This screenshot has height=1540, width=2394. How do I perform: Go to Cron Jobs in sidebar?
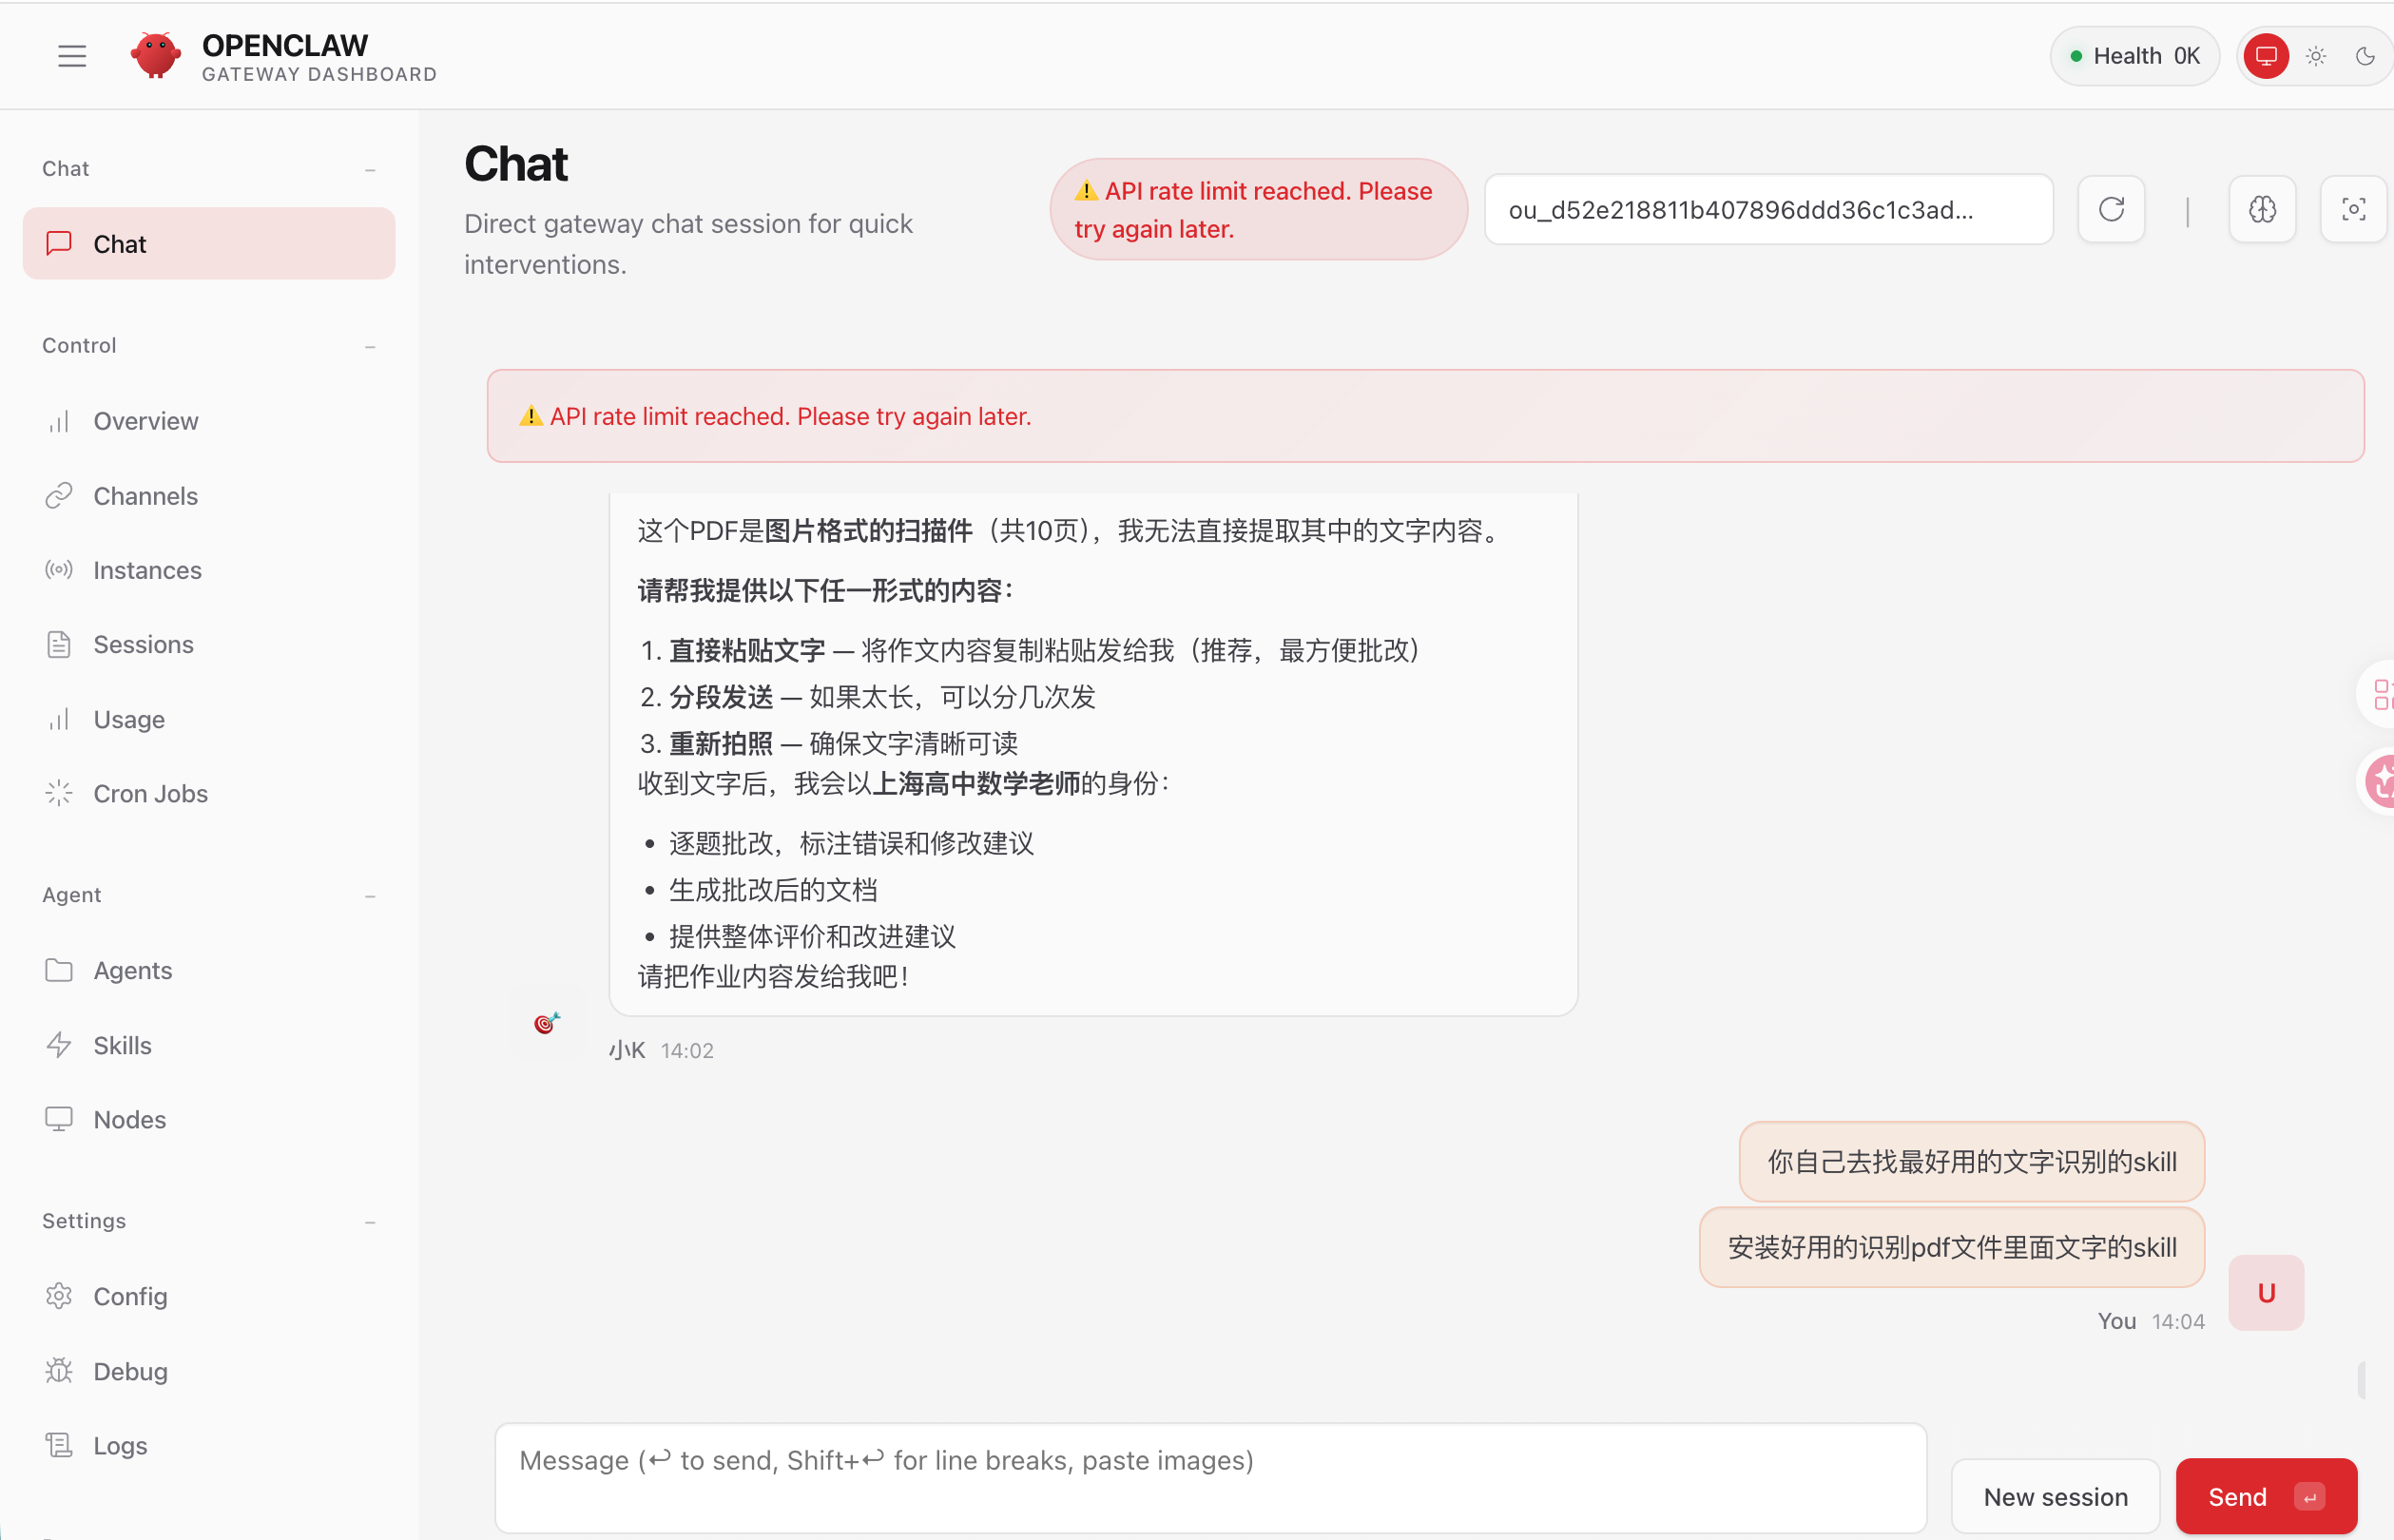point(150,794)
